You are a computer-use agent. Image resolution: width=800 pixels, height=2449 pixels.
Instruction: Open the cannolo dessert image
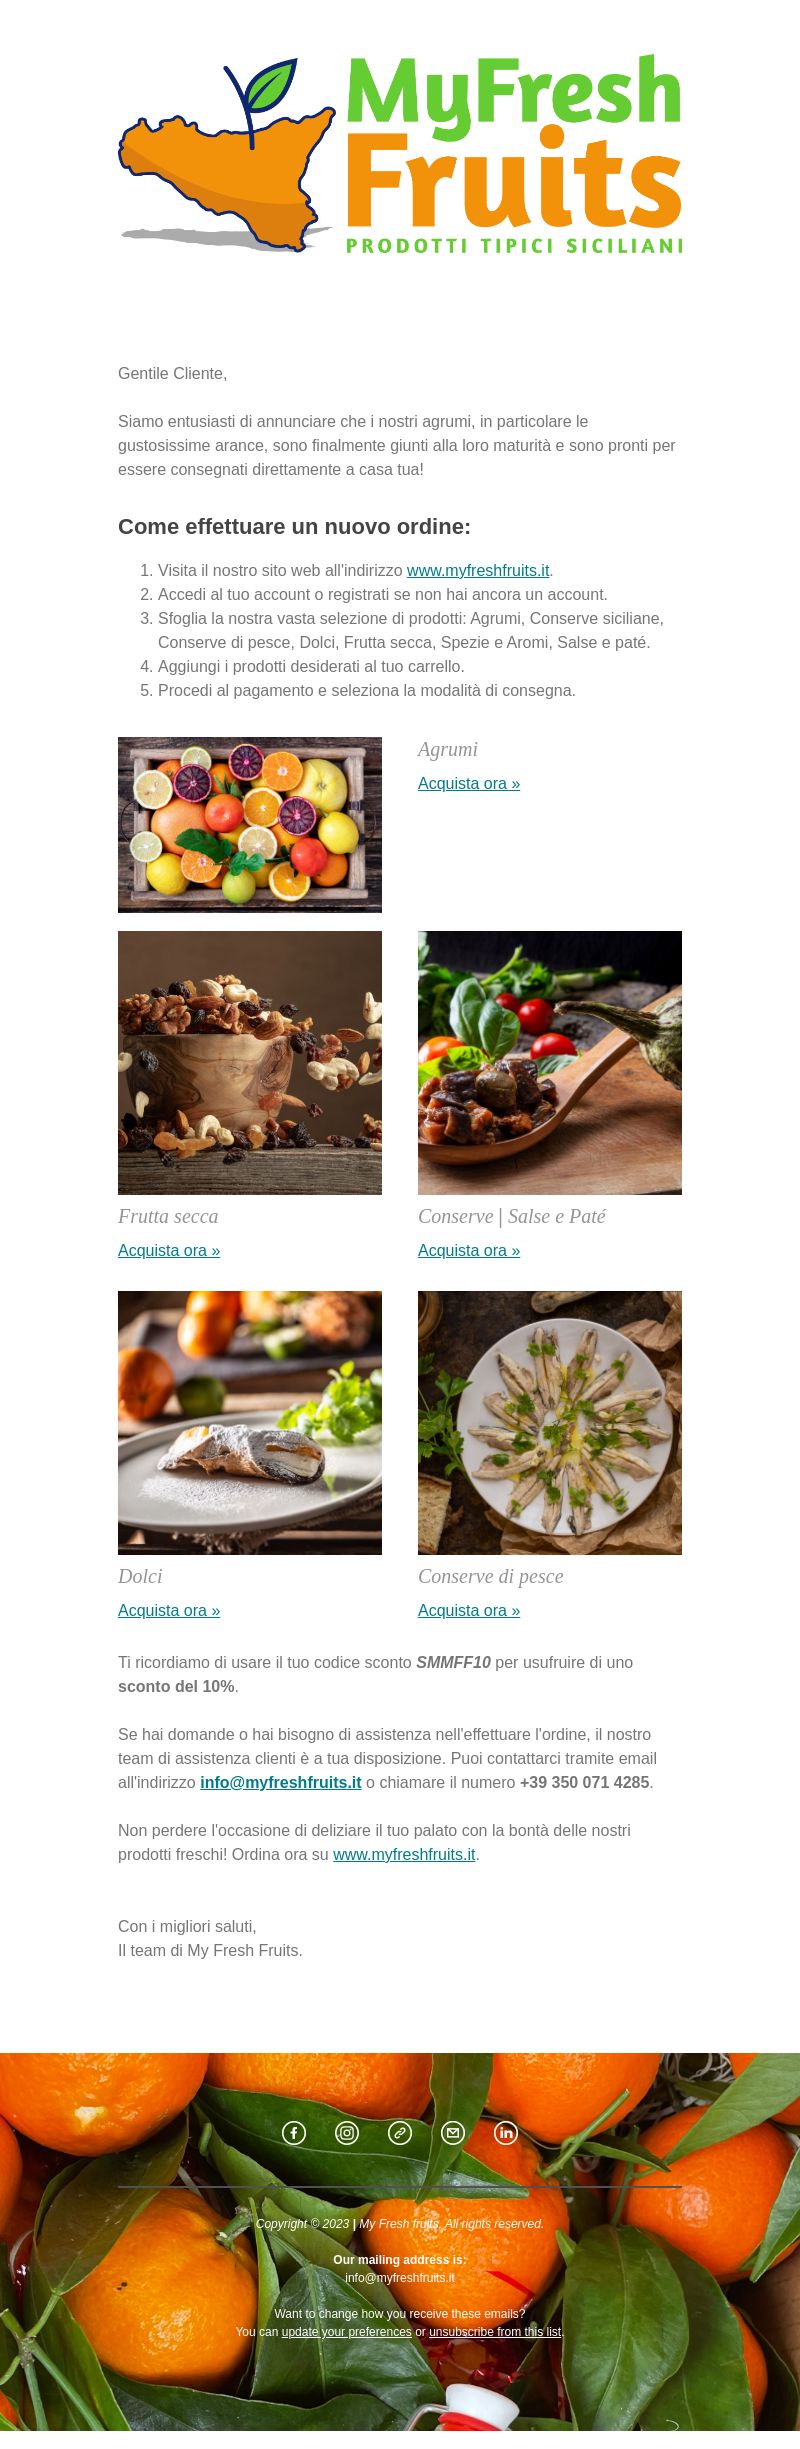(250, 1423)
